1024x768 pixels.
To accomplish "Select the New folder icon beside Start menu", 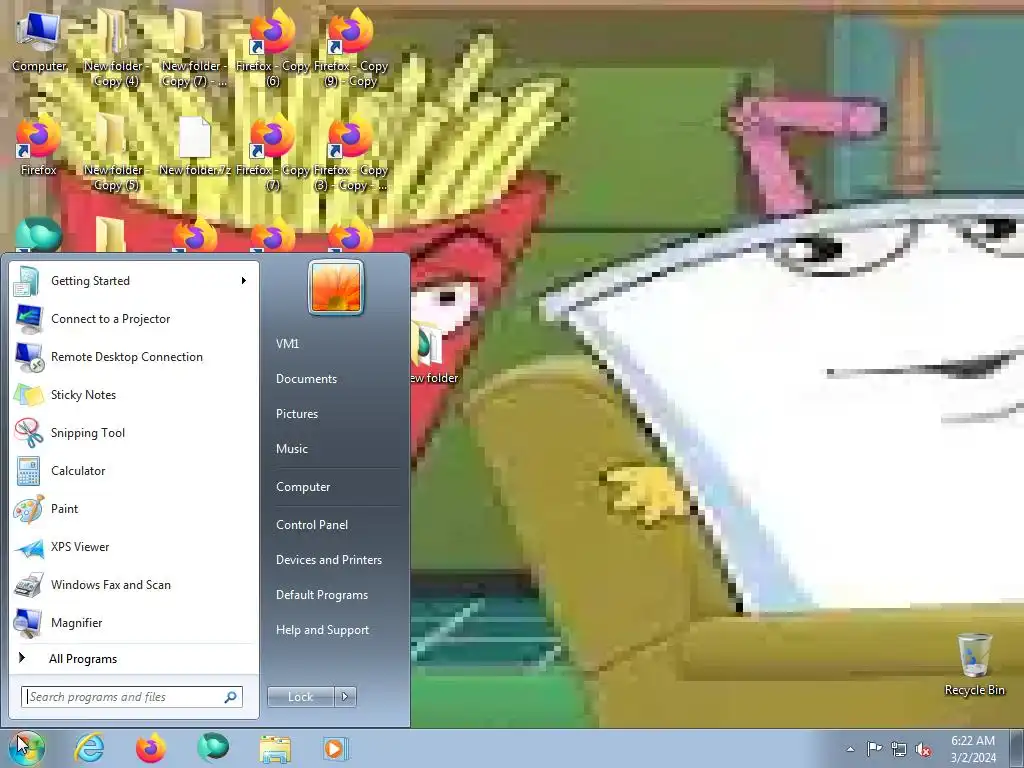I will (x=432, y=353).
